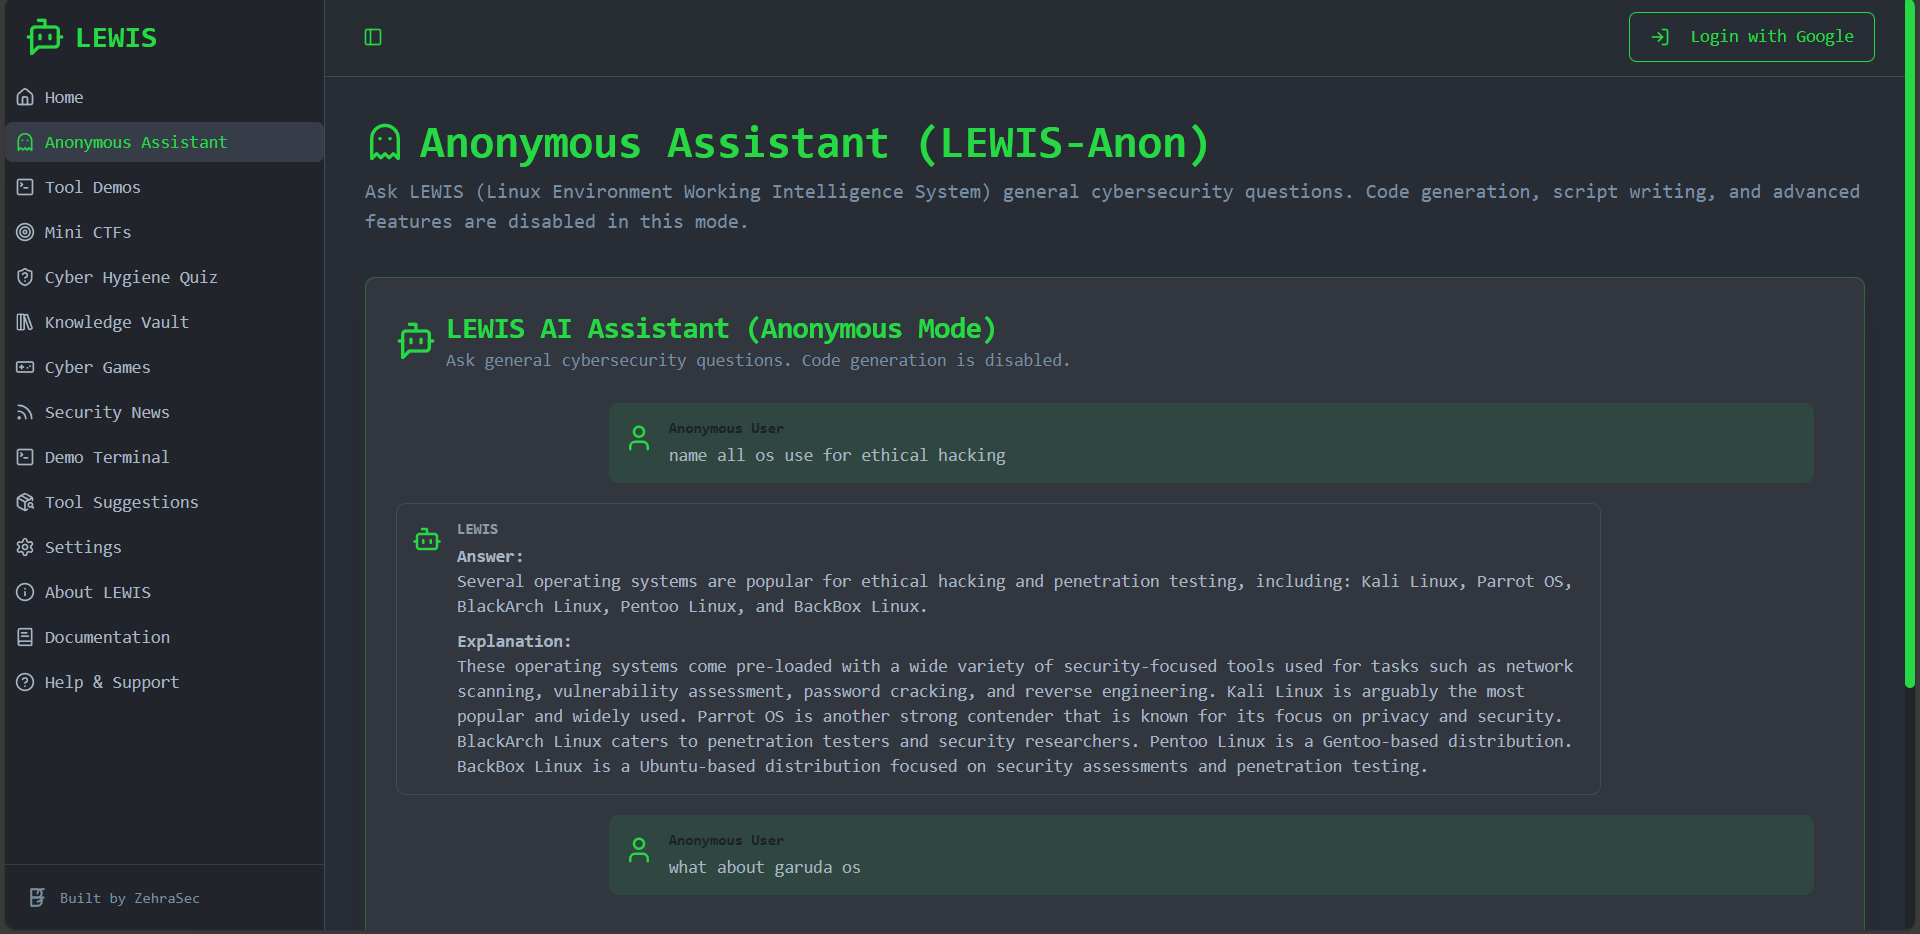This screenshot has width=1920, height=934.
Task: Navigate to Documentation
Action: coord(107,637)
